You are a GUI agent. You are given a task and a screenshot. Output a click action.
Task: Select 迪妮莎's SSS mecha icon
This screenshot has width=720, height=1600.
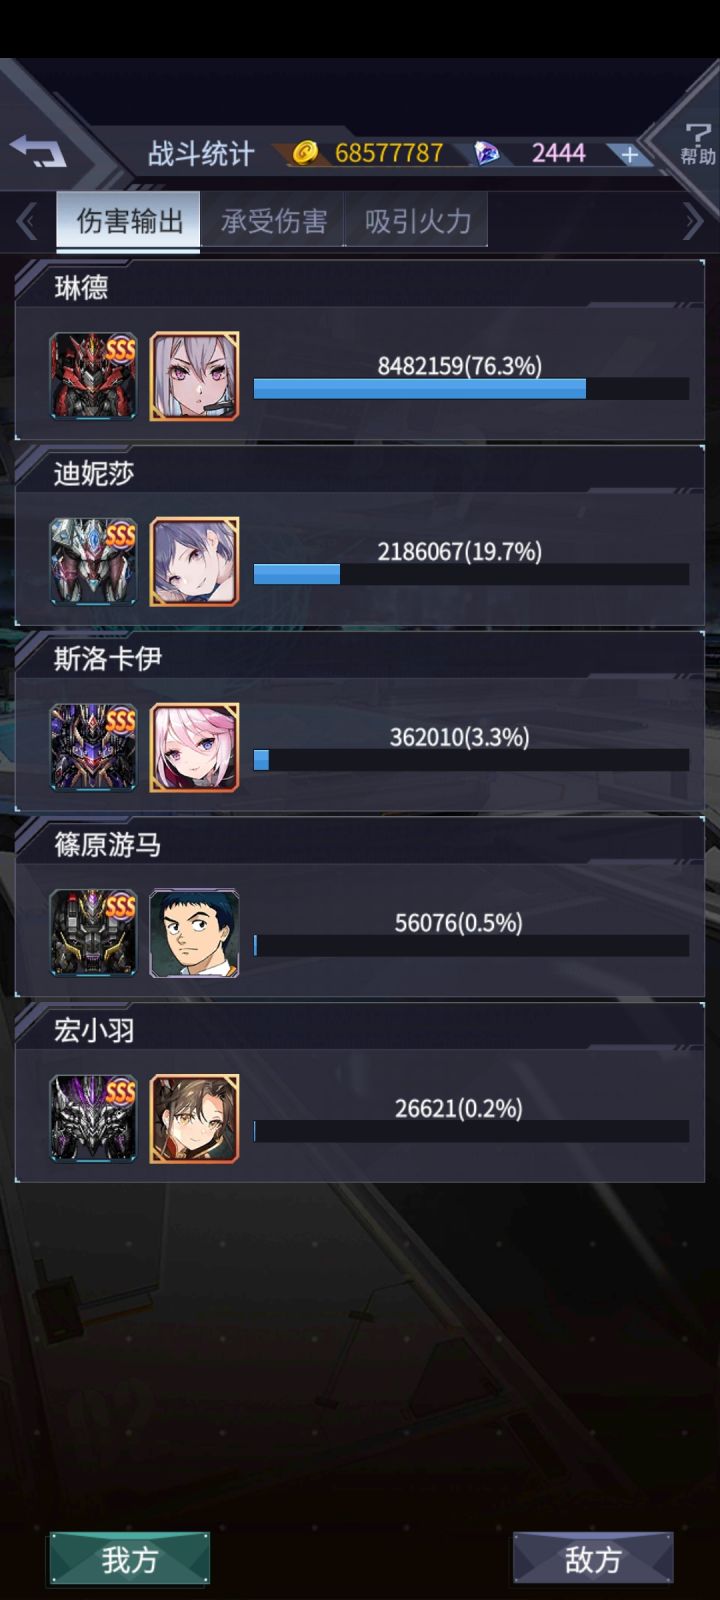pos(94,561)
